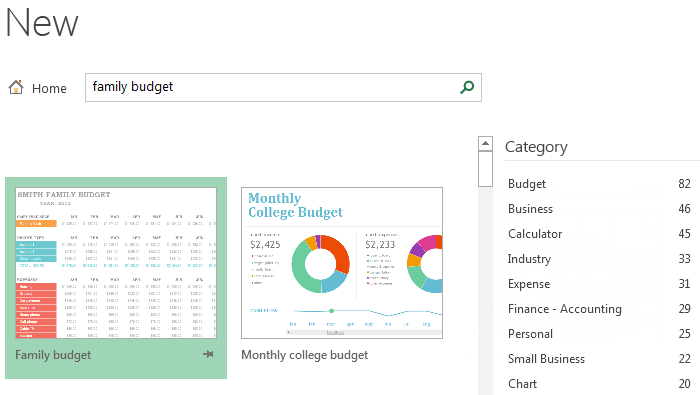Click the scrollbar up arrow
This screenshot has height=395, width=700.
485,144
